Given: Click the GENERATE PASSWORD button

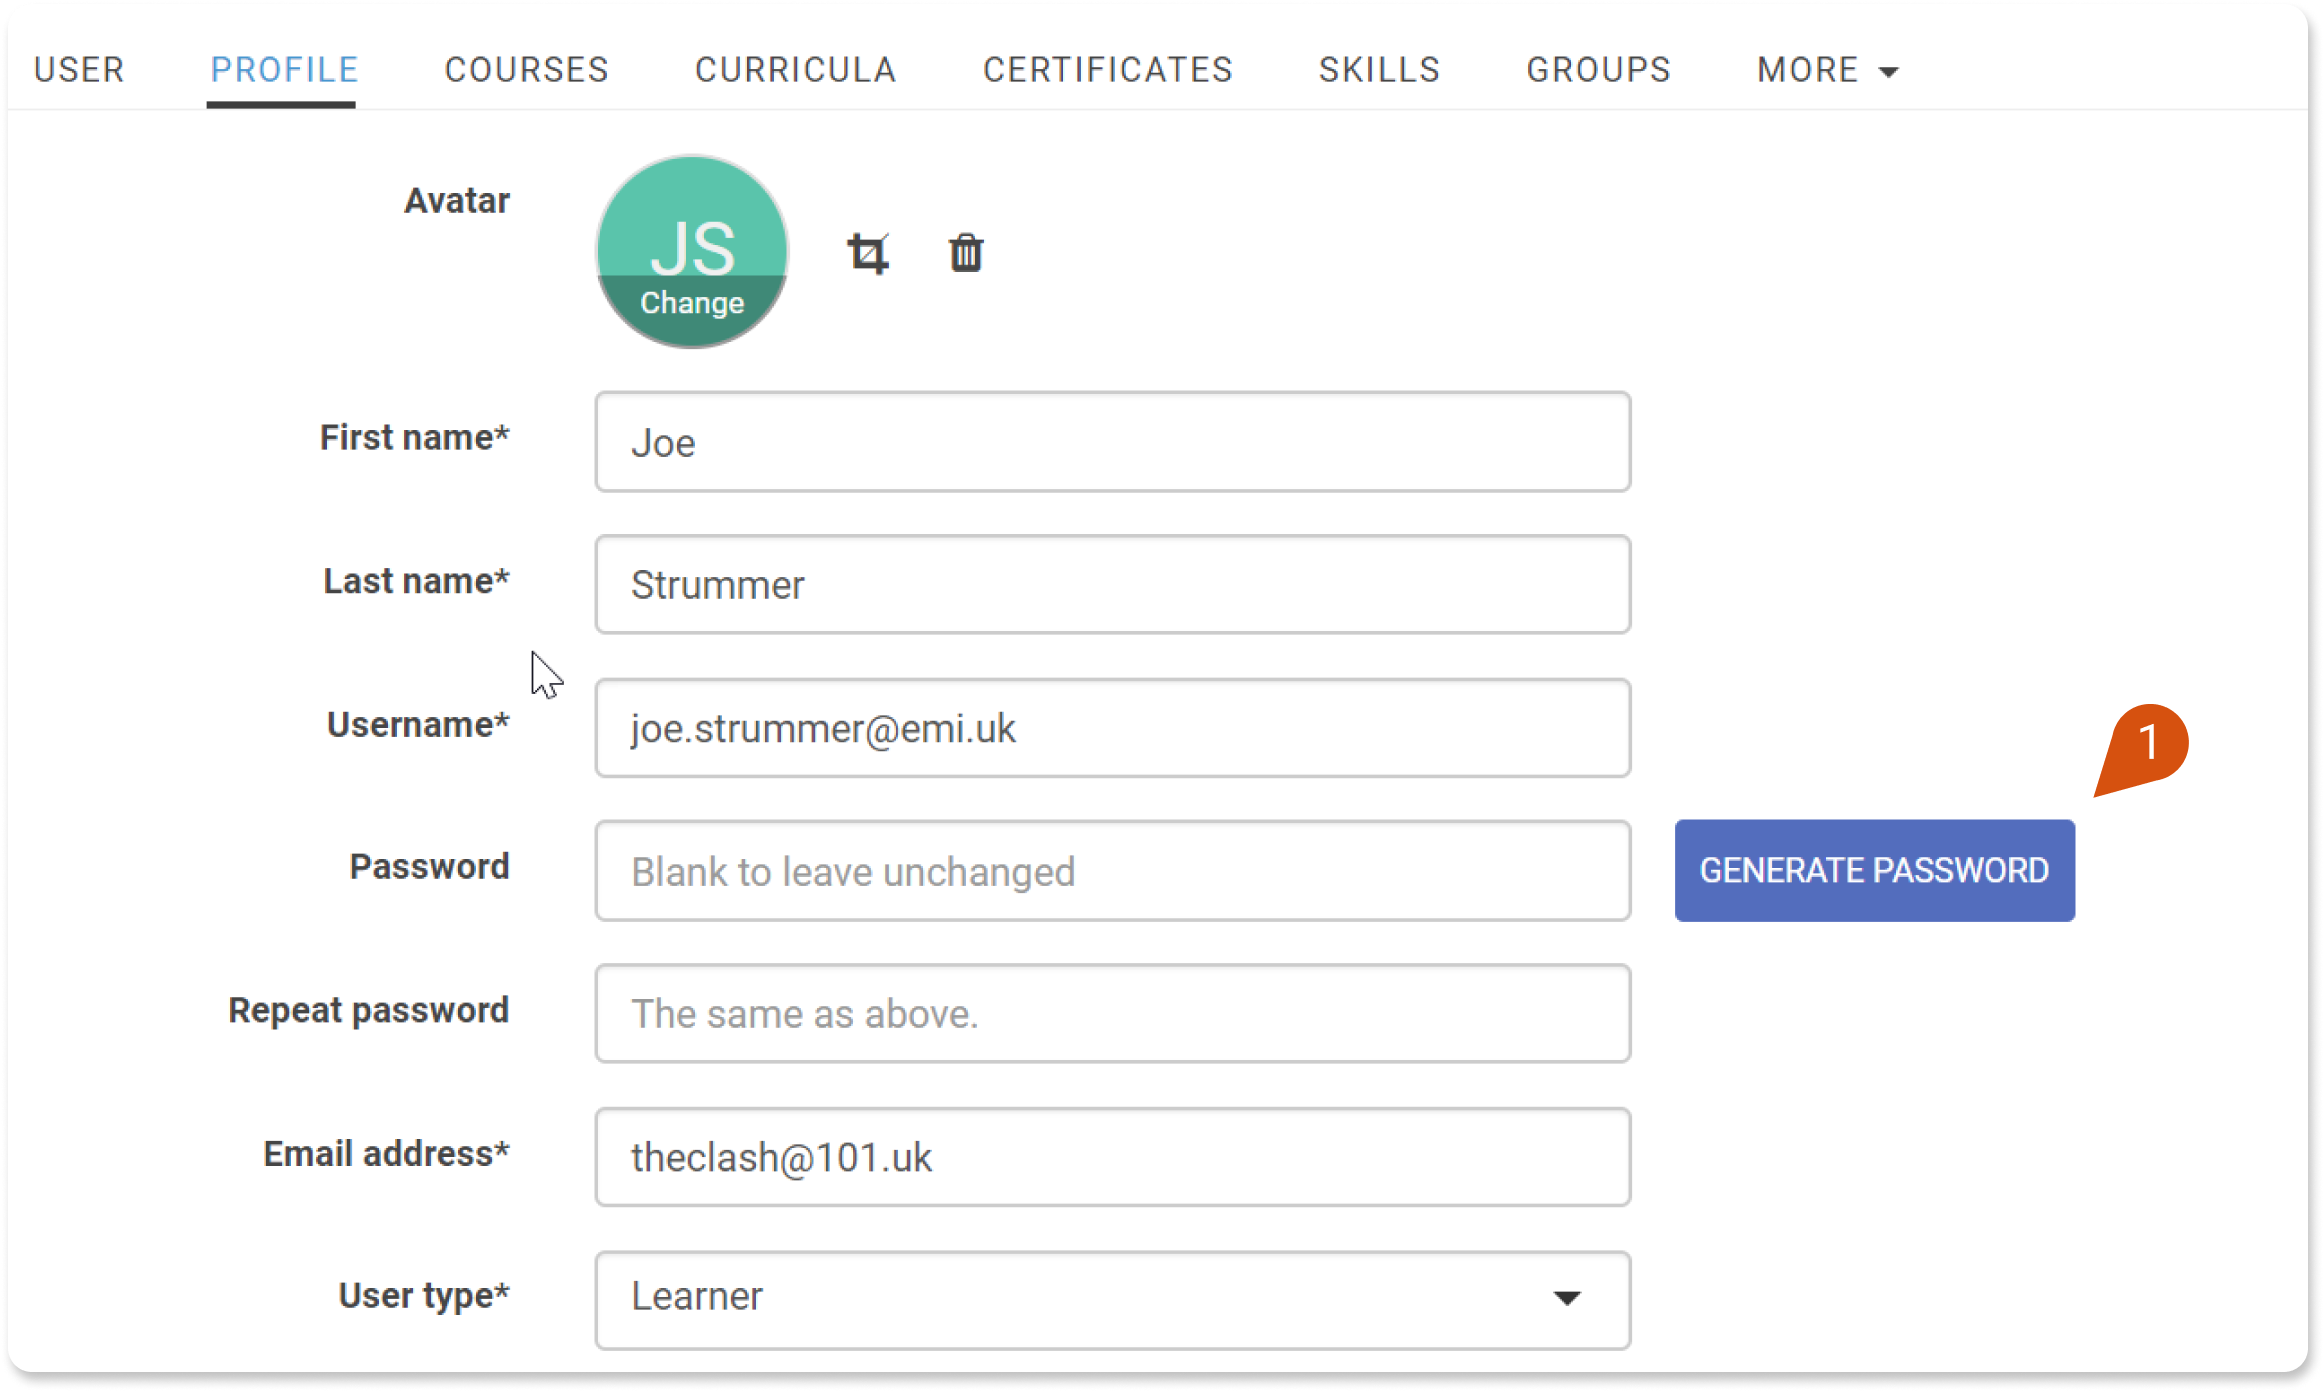Looking at the screenshot, I should coord(1872,870).
